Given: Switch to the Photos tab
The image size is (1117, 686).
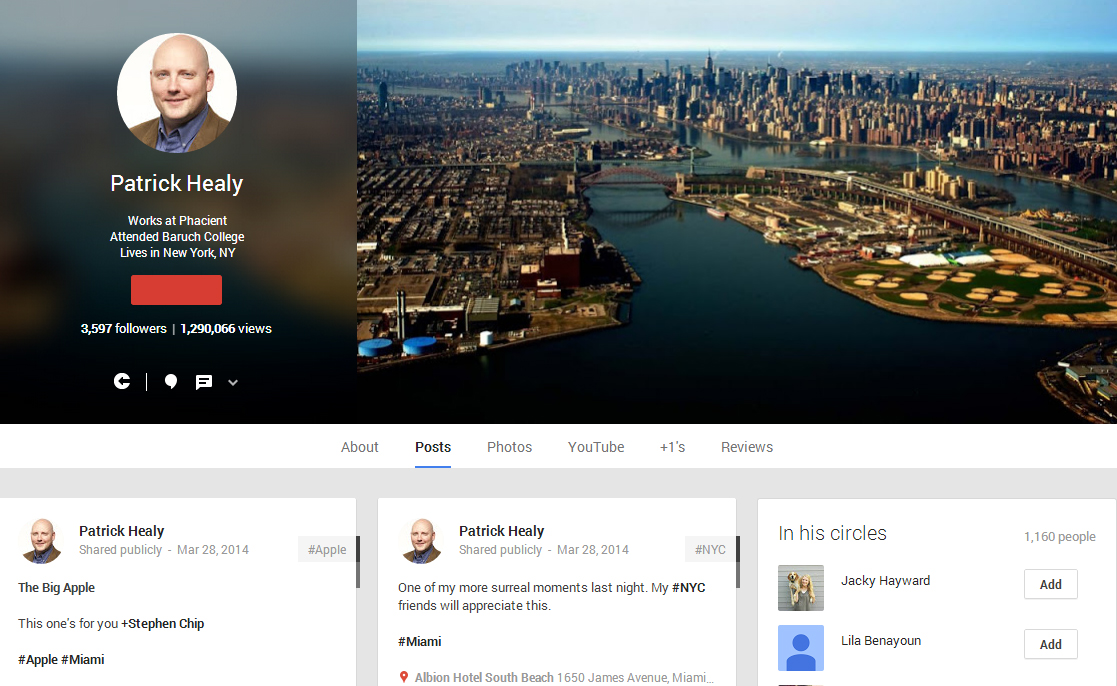Looking at the screenshot, I should coord(509,447).
